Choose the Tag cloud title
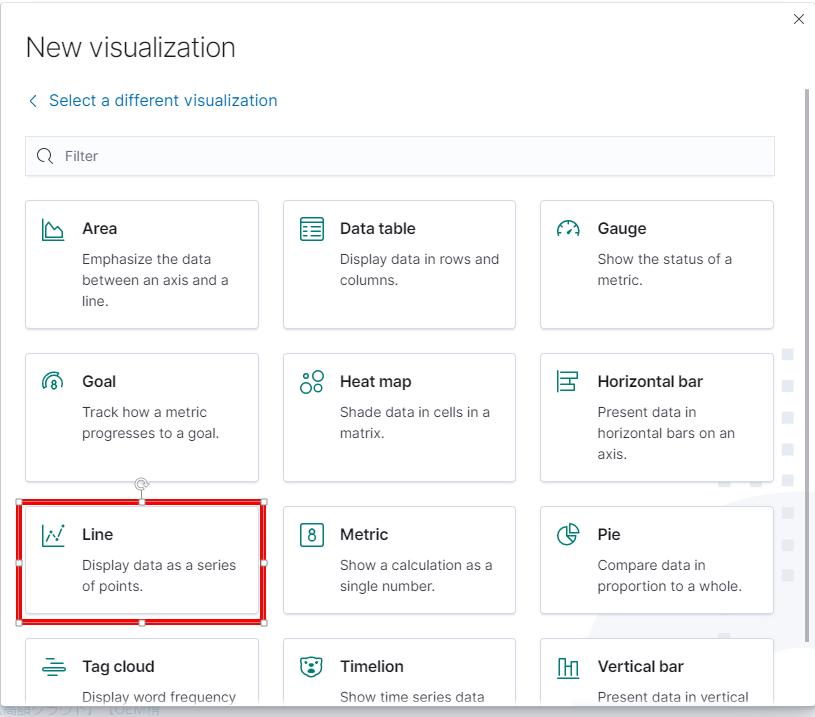The image size is (815, 717). coord(118,667)
